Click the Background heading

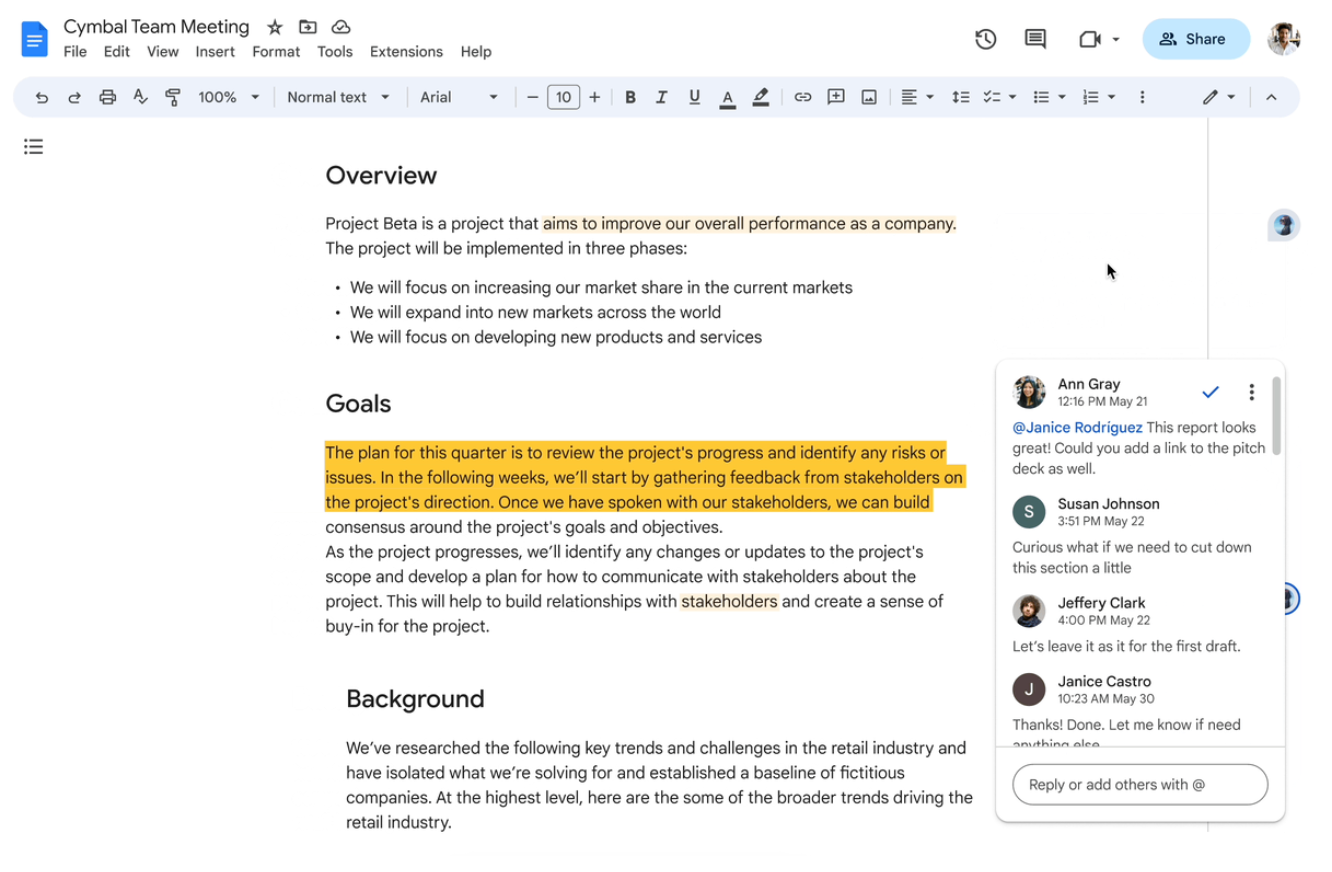tap(415, 699)
